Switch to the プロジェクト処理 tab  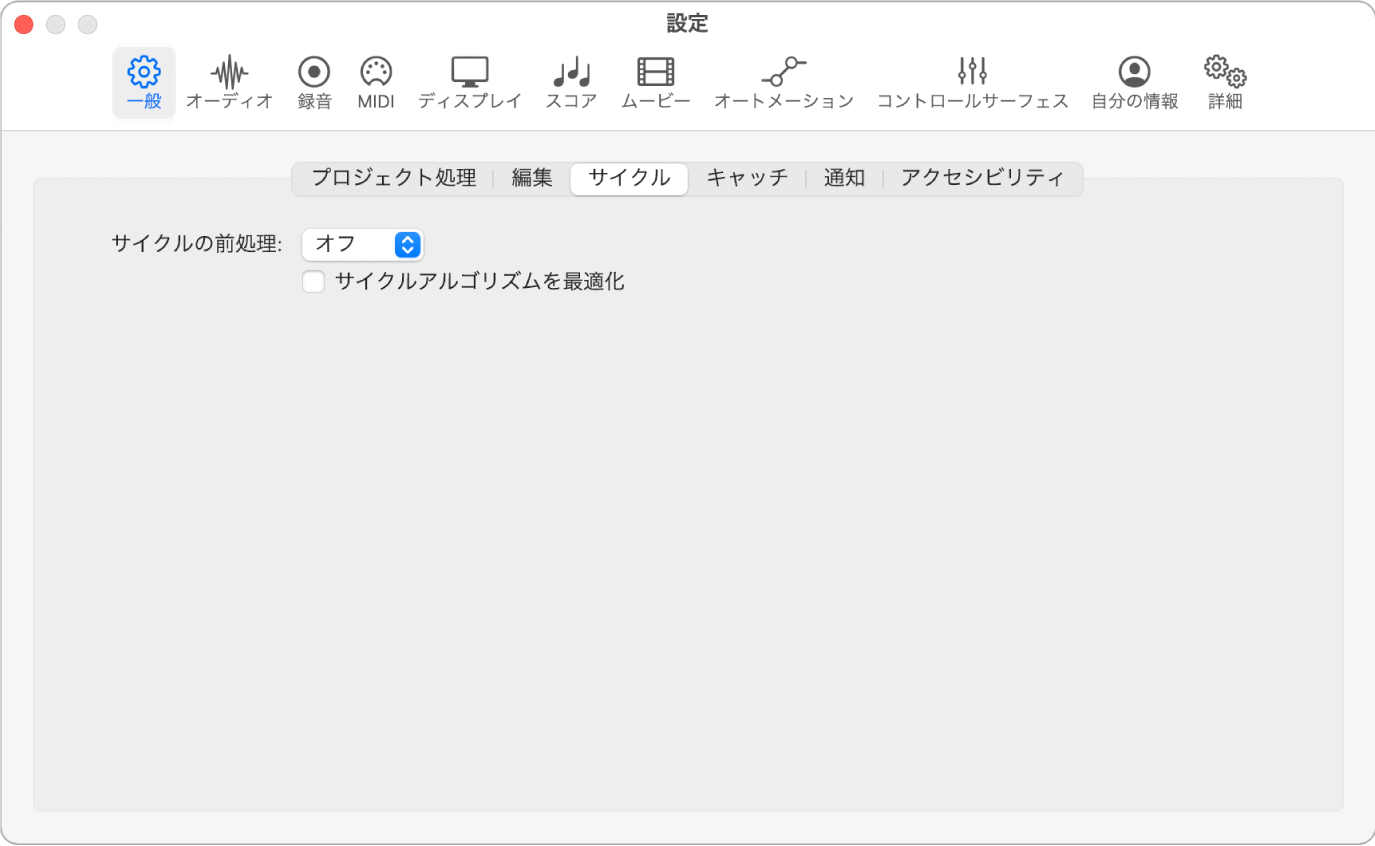tap(394, 179)
